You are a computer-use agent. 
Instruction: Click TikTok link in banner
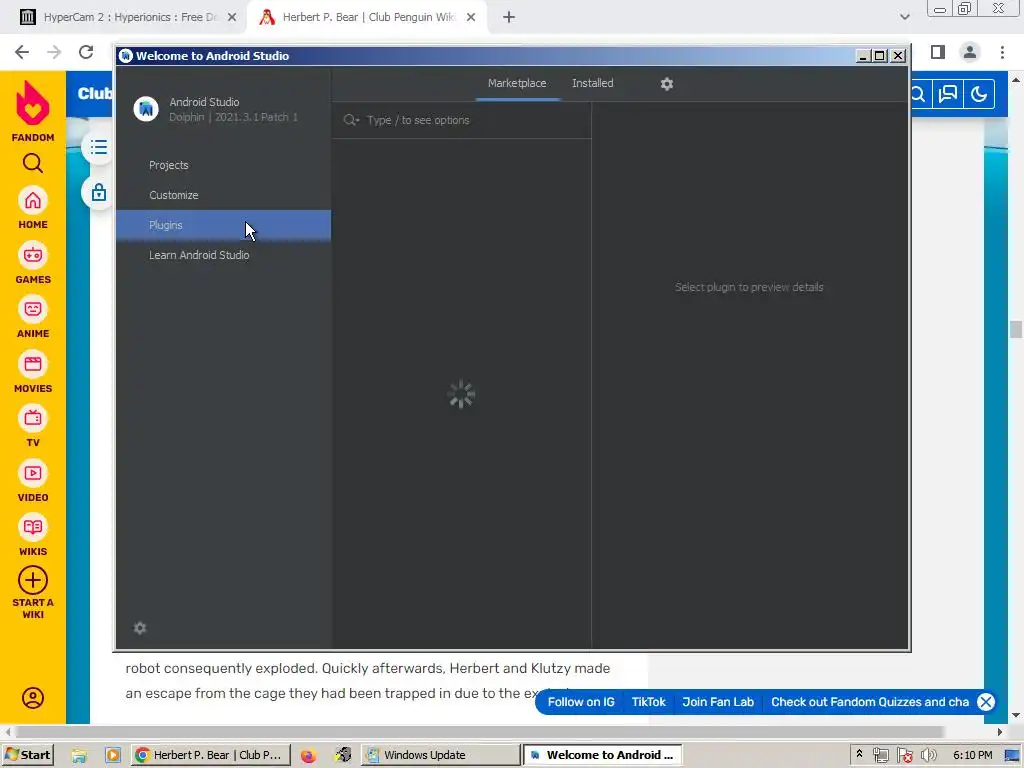[x=648, y=702]
